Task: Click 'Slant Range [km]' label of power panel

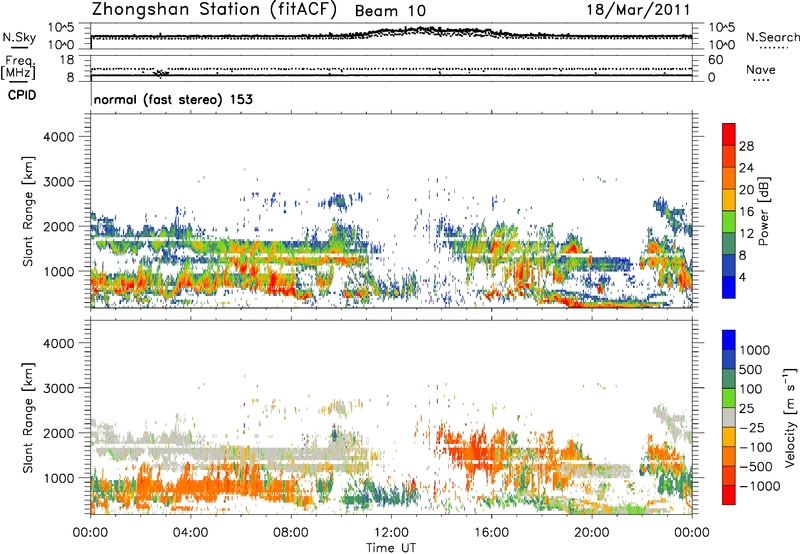Action: coord(28,211)
